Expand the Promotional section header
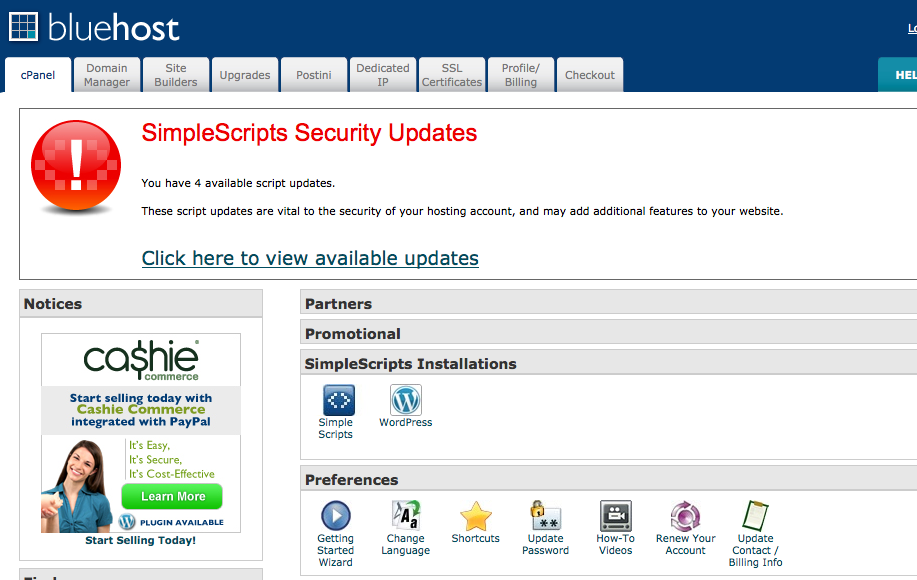This screenshot has height=580, width=917. click(608, 334)
